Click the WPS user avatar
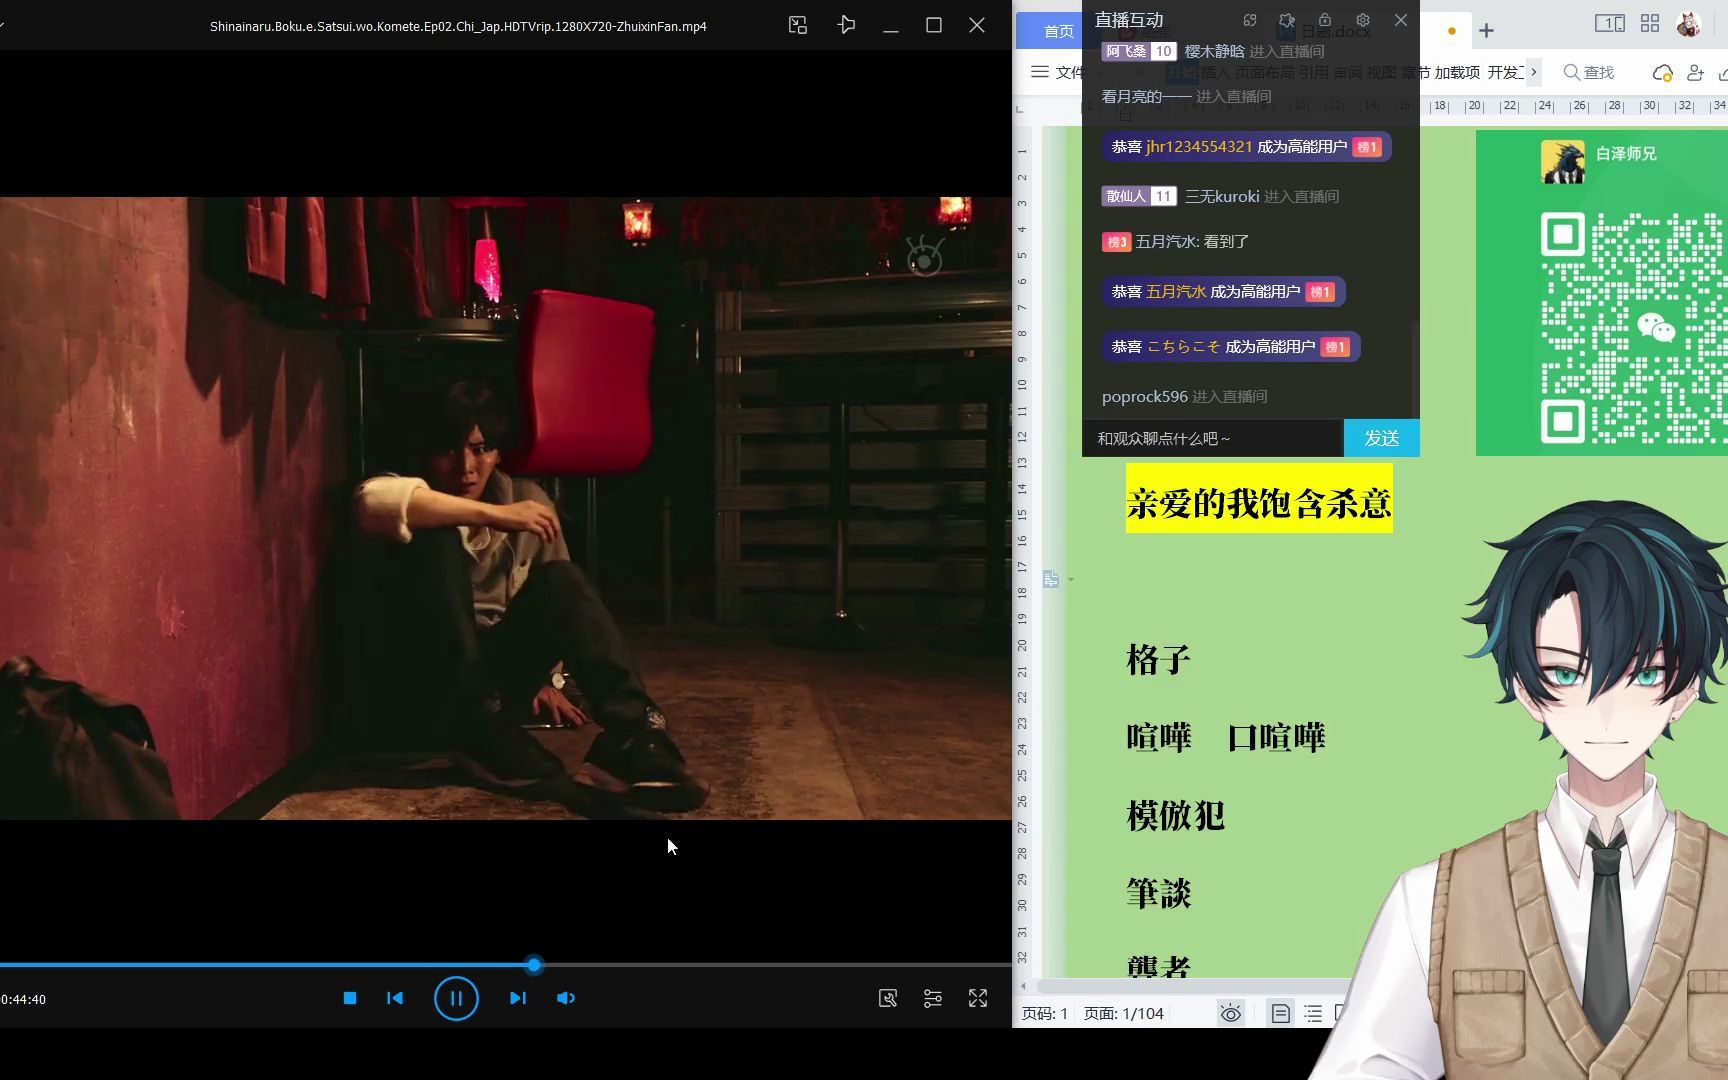 1689,23
